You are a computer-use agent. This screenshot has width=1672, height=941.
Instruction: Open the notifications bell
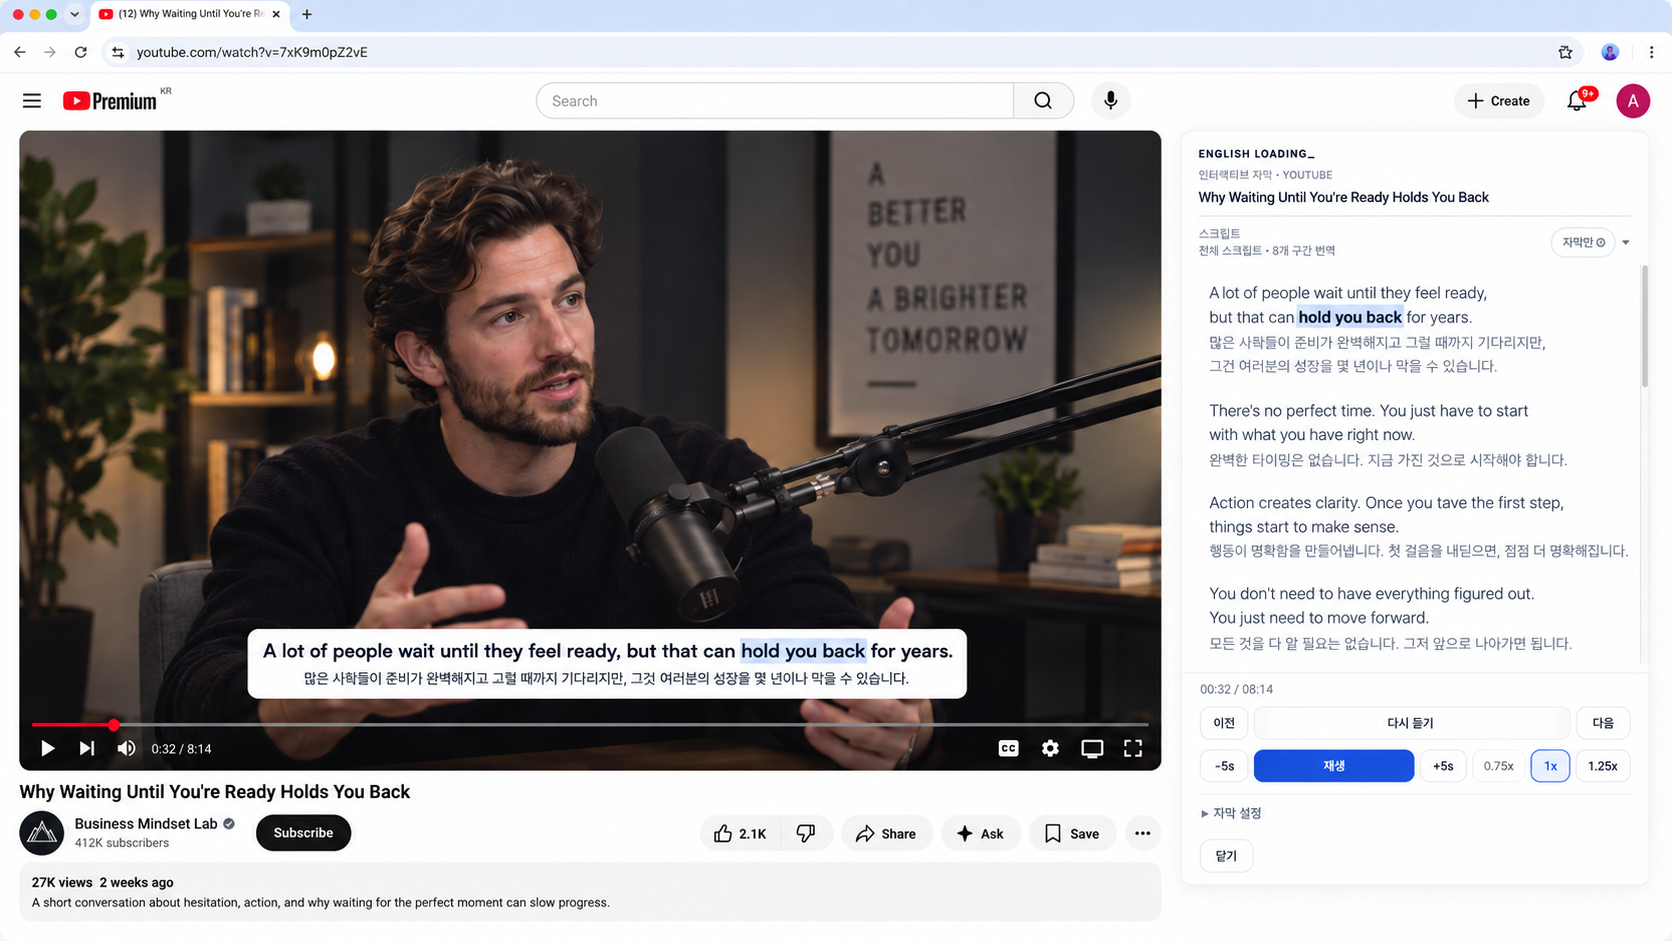pyautogui.click(x=1577, y=101)
